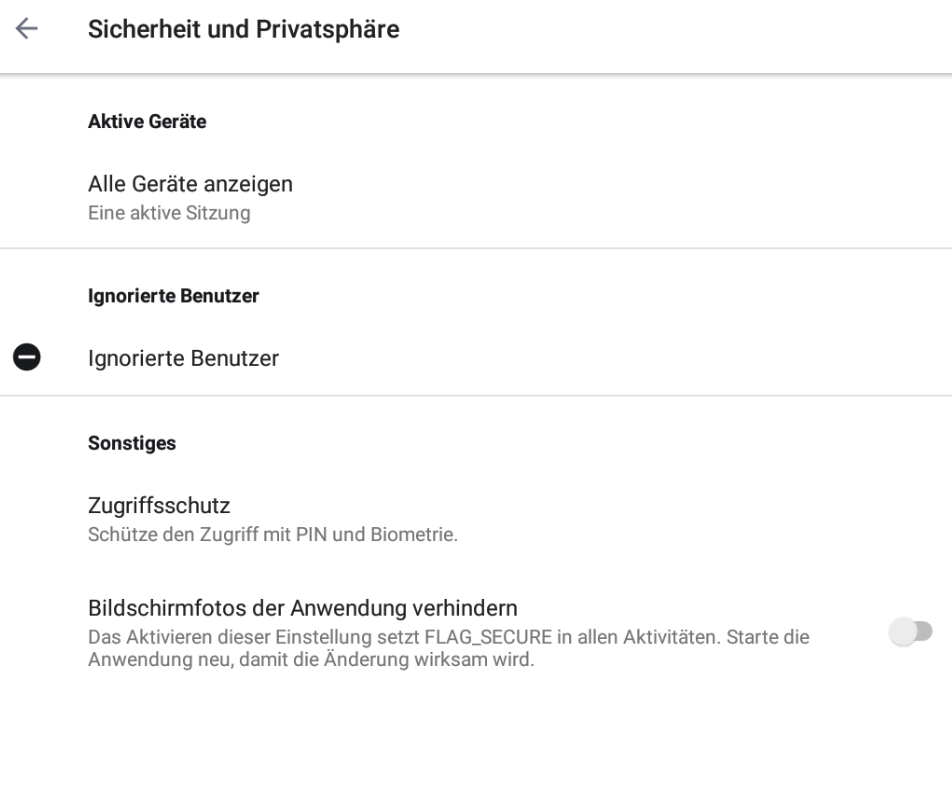952x800 pixels.
Task: Click the word Biometrie in the description
Action: (x=421, y=535)
